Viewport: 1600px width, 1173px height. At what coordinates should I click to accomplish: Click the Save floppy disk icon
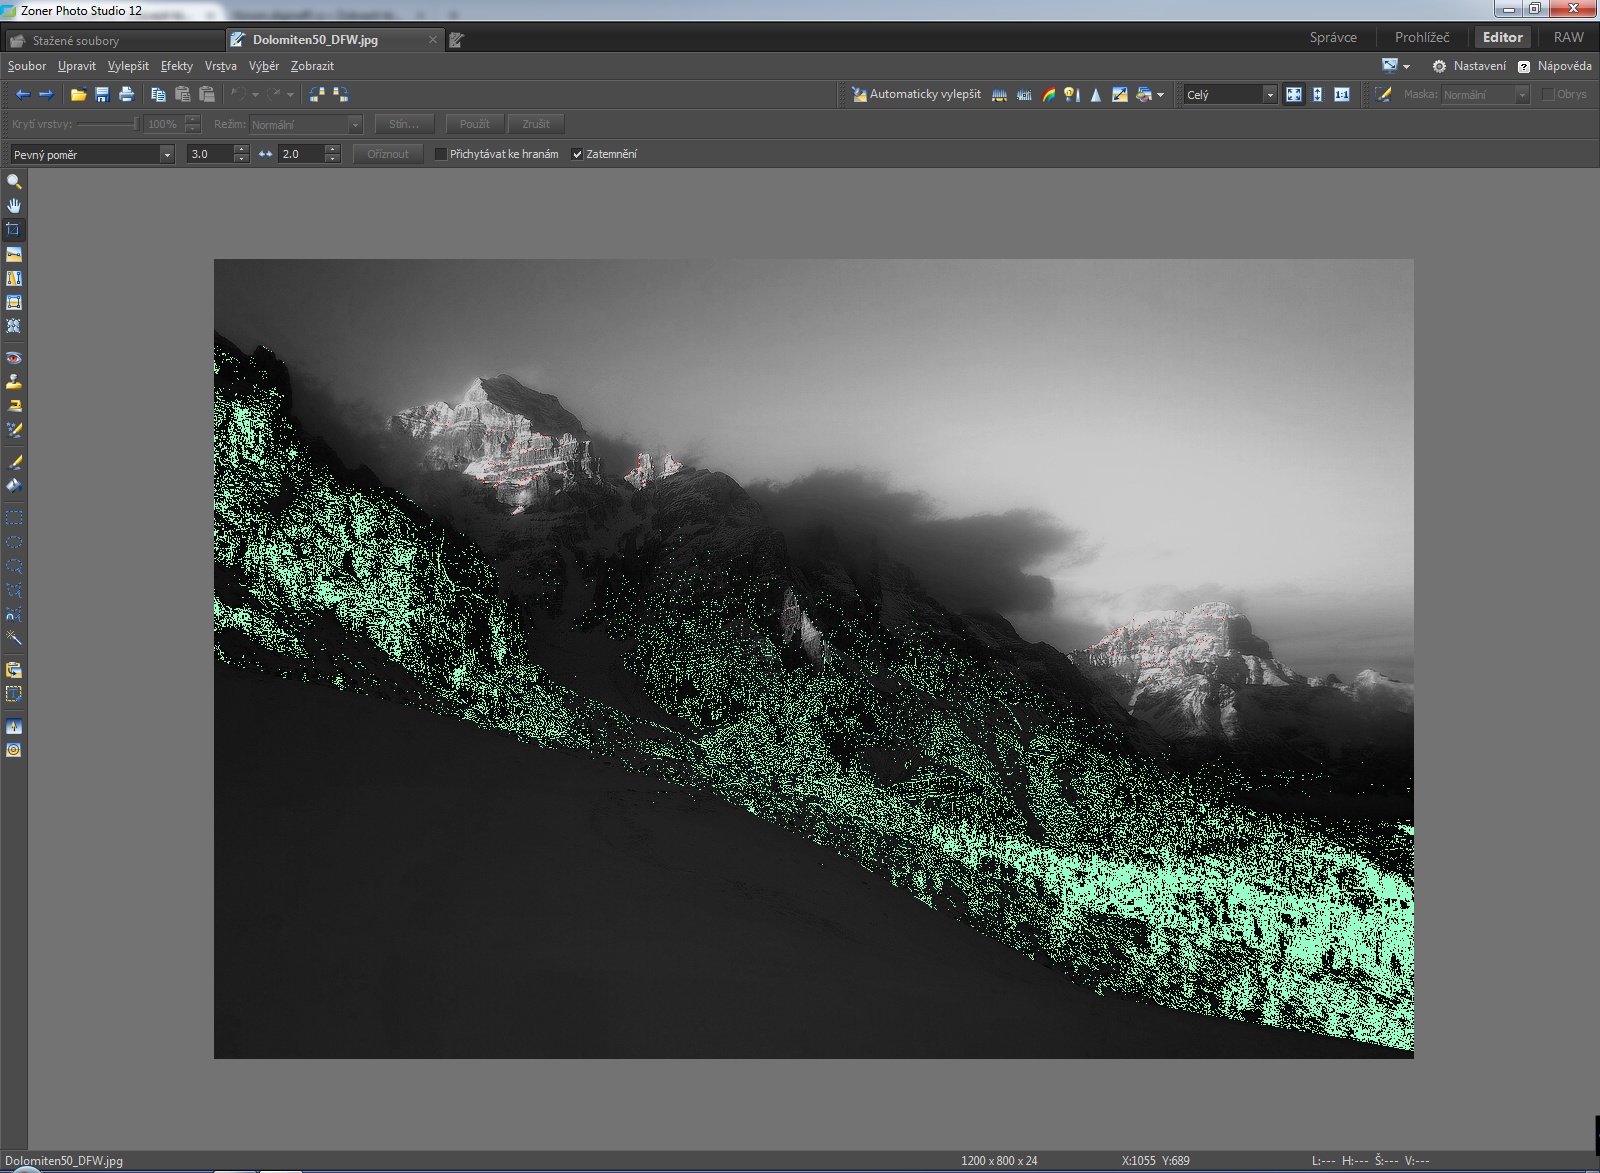[x=102, y=95]
